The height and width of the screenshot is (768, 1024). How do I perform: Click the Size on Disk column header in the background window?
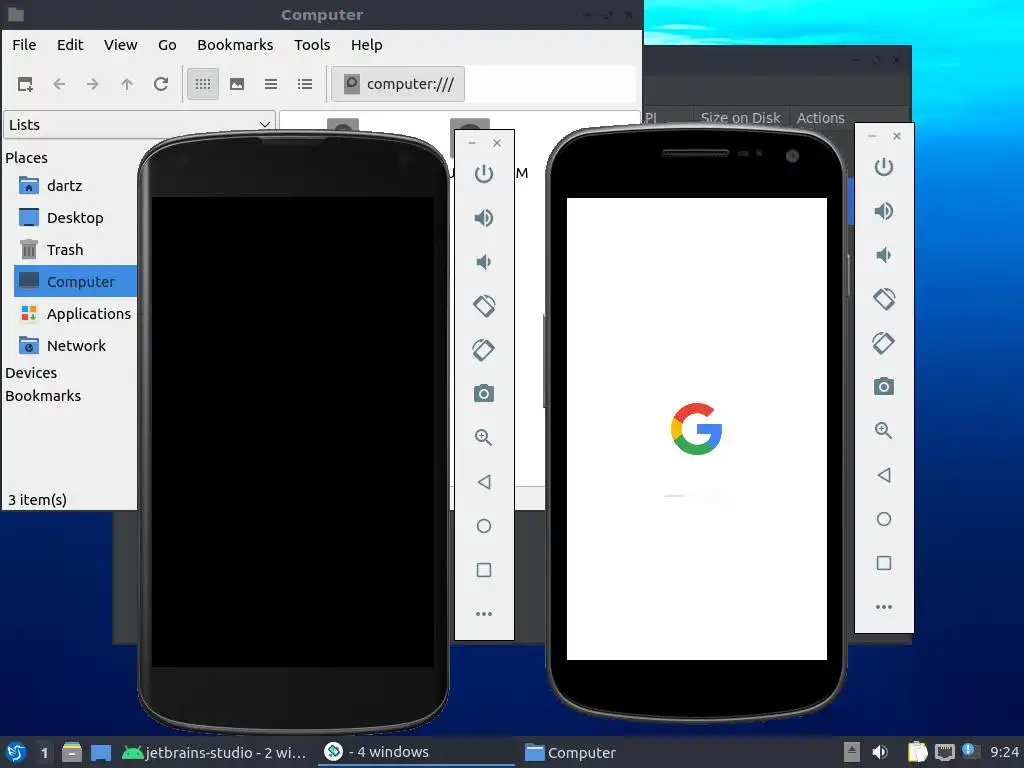[x=741, y=118]
